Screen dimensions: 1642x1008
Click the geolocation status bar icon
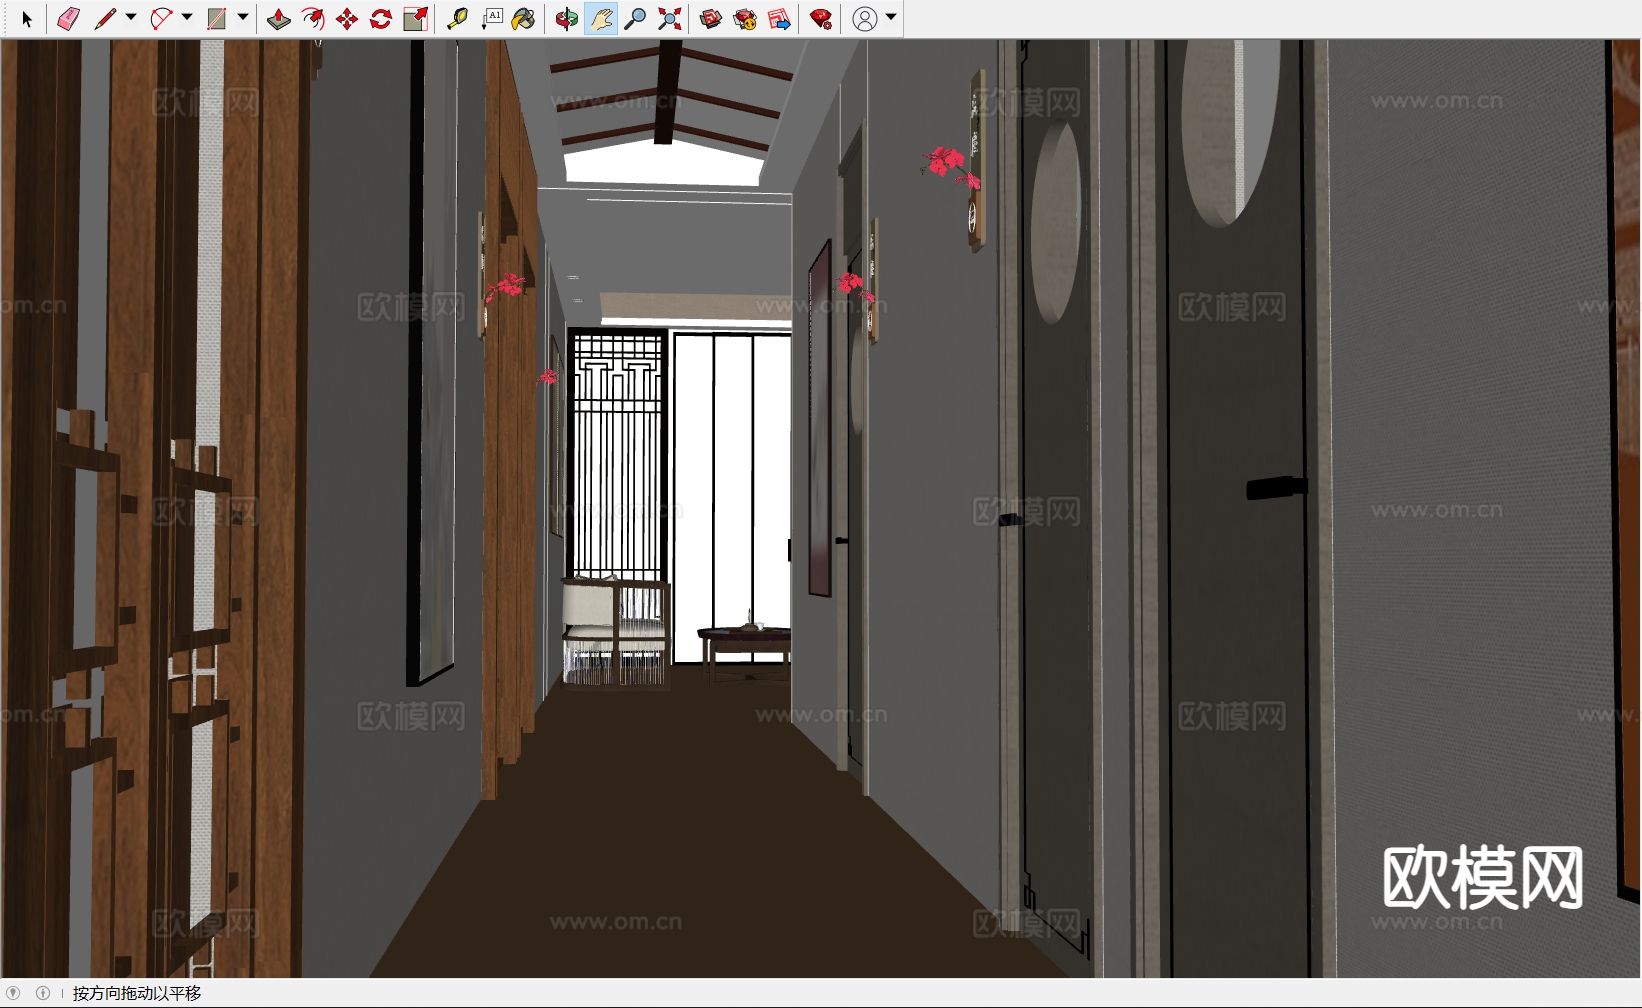13,993
